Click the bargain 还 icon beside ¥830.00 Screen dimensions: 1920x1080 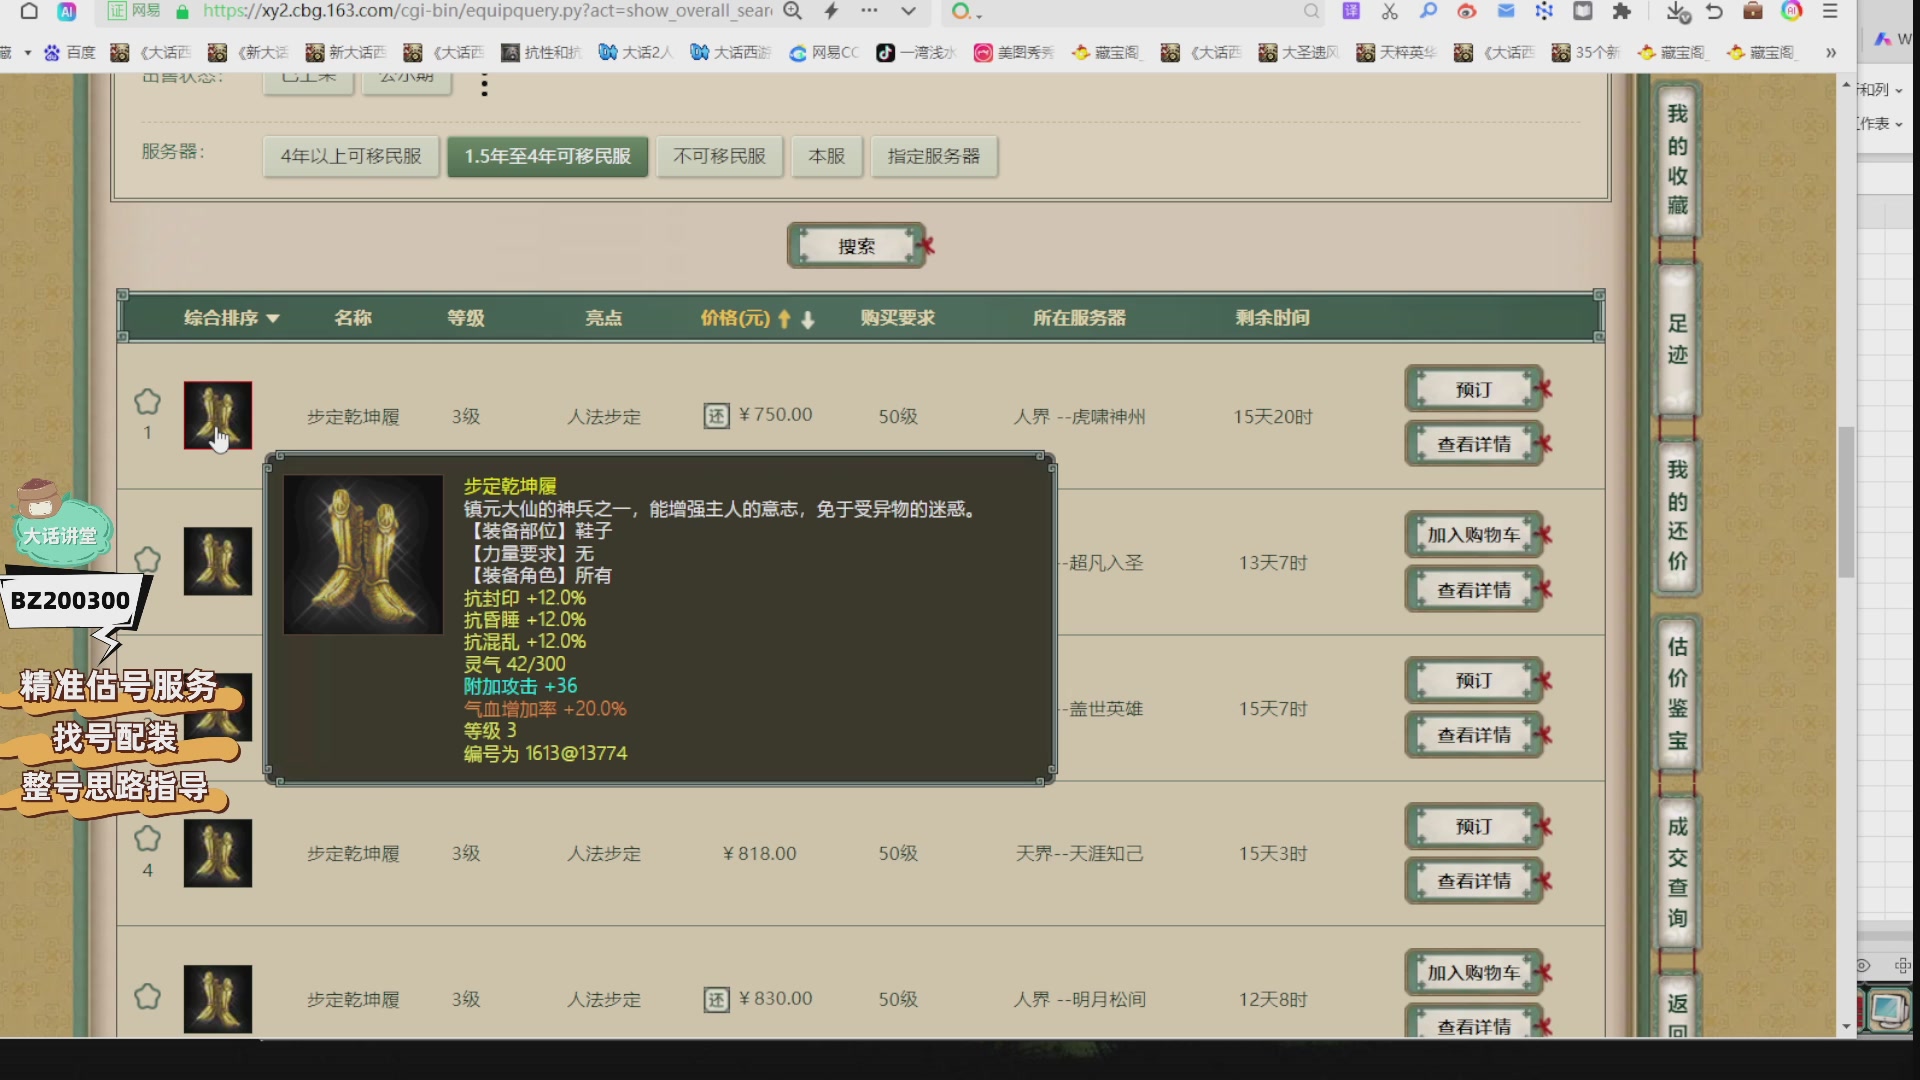coord(717,1000)
